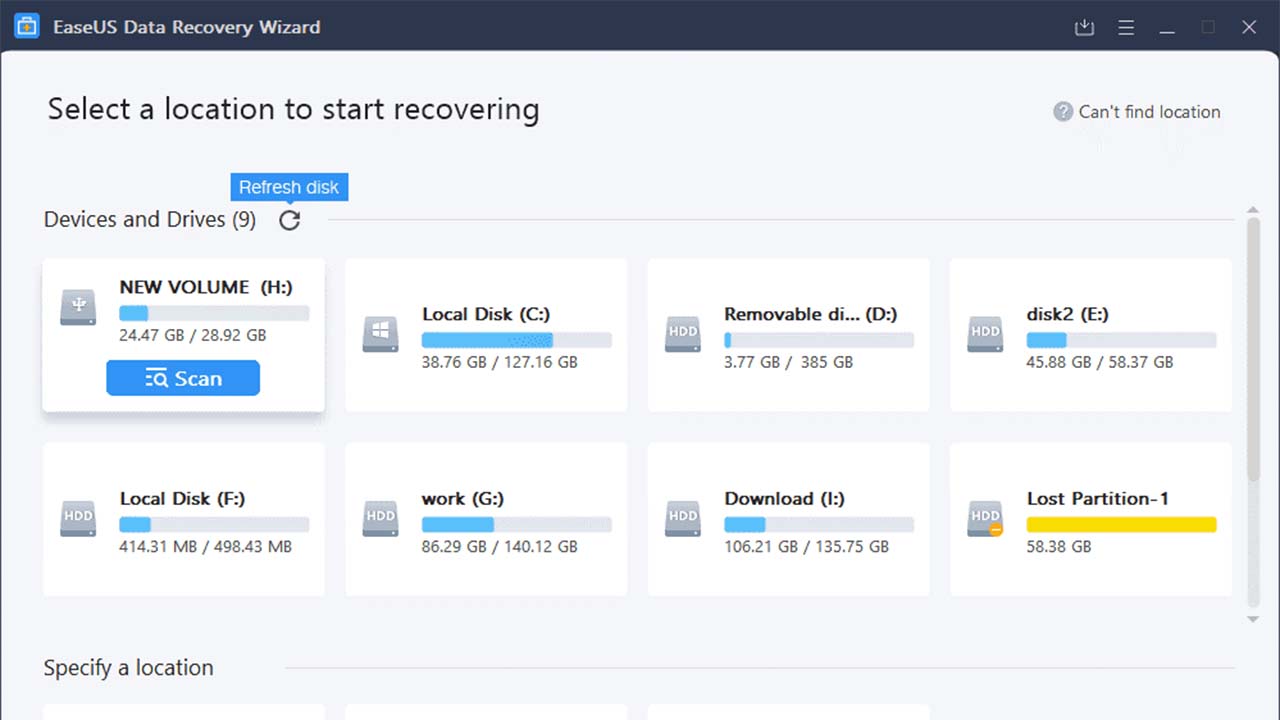The width and height of the screenshot is (1280, 720).
Task: Click the question mark help icon
Action: pos(1063,112)
